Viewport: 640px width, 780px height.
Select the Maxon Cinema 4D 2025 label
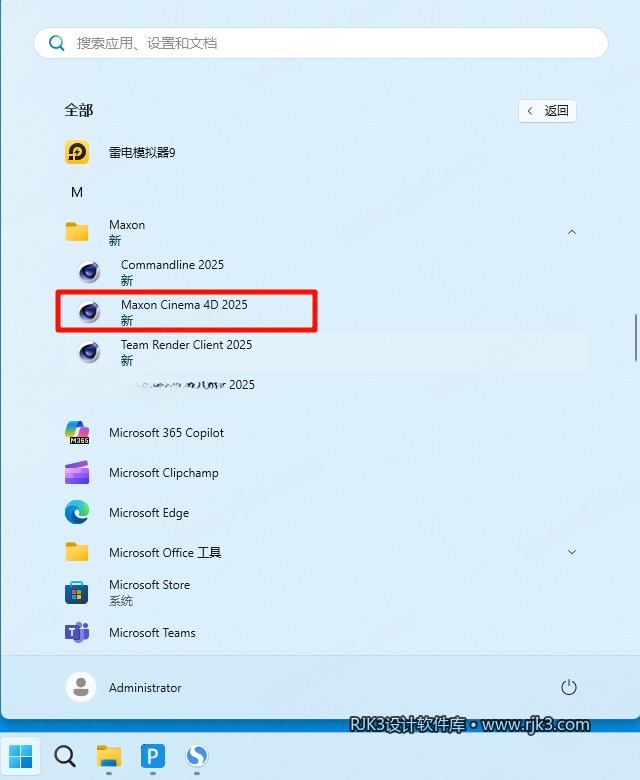coord(184,304)
